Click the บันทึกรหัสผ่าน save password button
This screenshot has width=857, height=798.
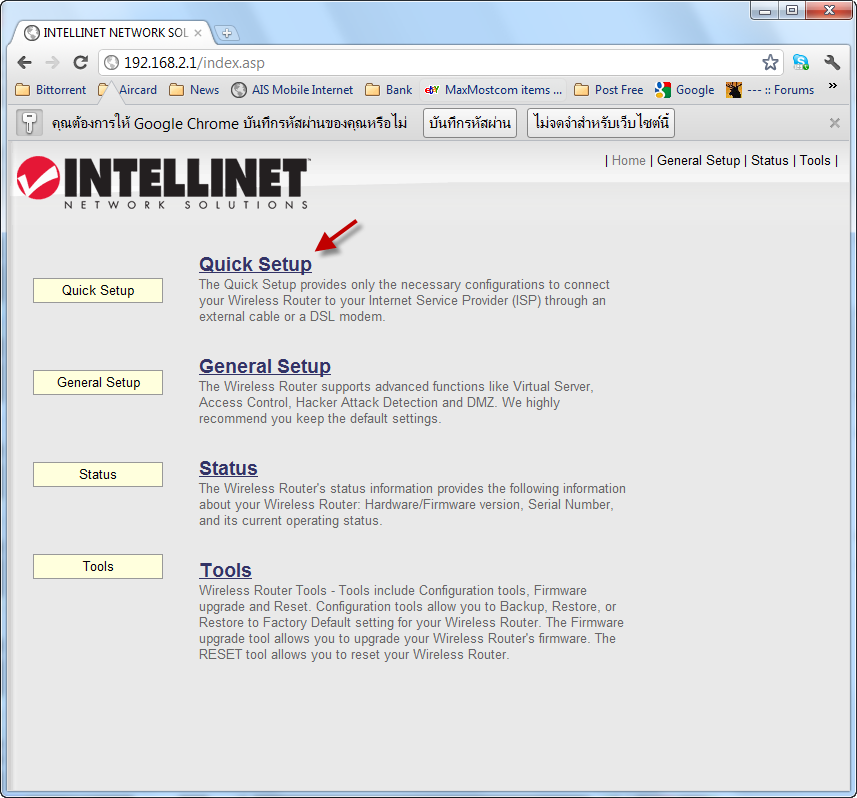click(x=469, y=123)
